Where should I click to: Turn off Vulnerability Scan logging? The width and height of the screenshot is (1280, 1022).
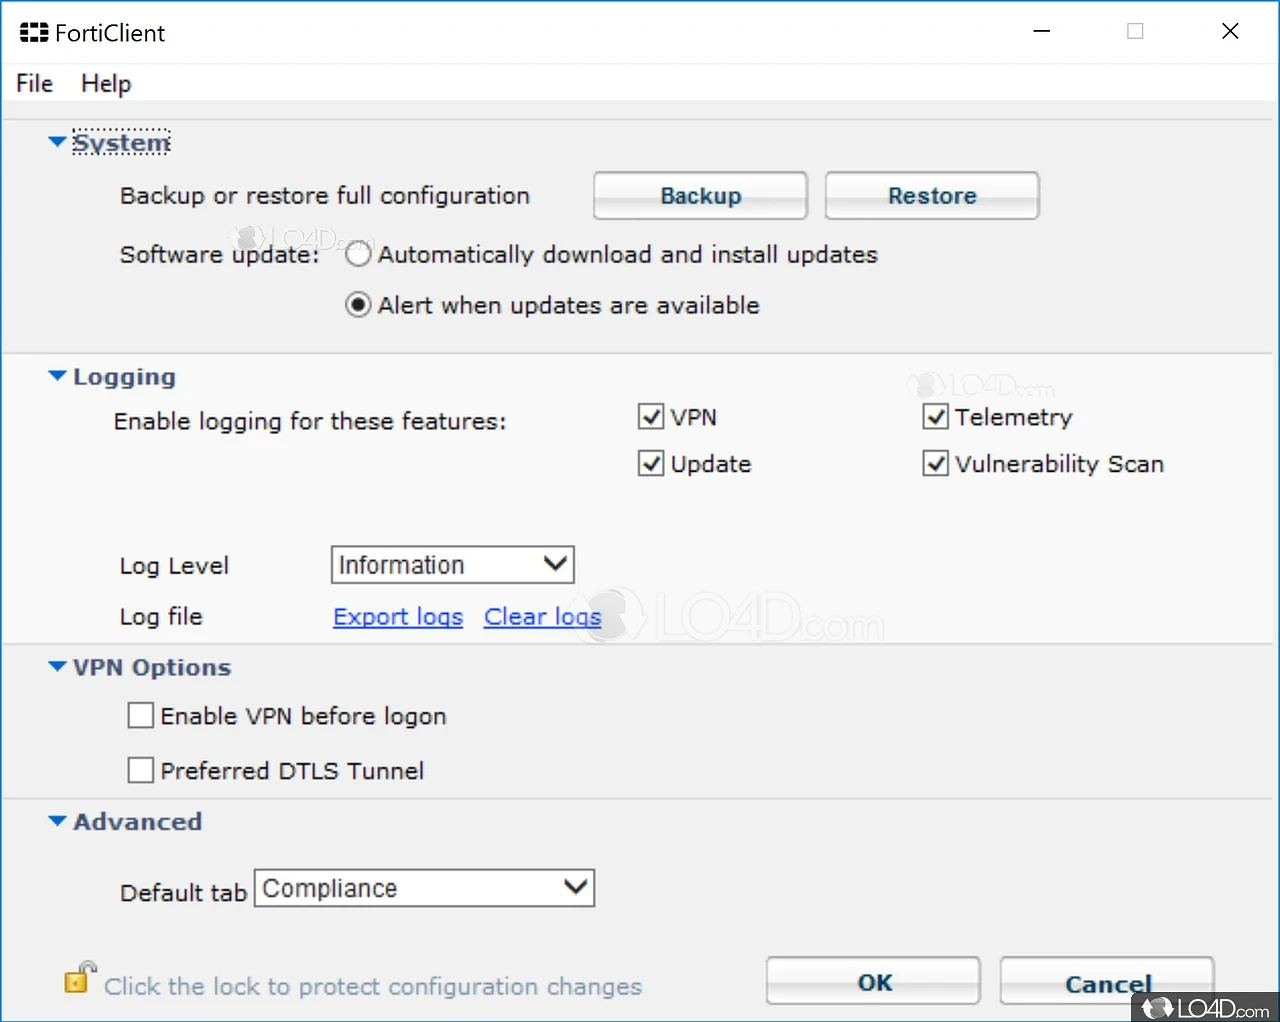click(935, 464)
